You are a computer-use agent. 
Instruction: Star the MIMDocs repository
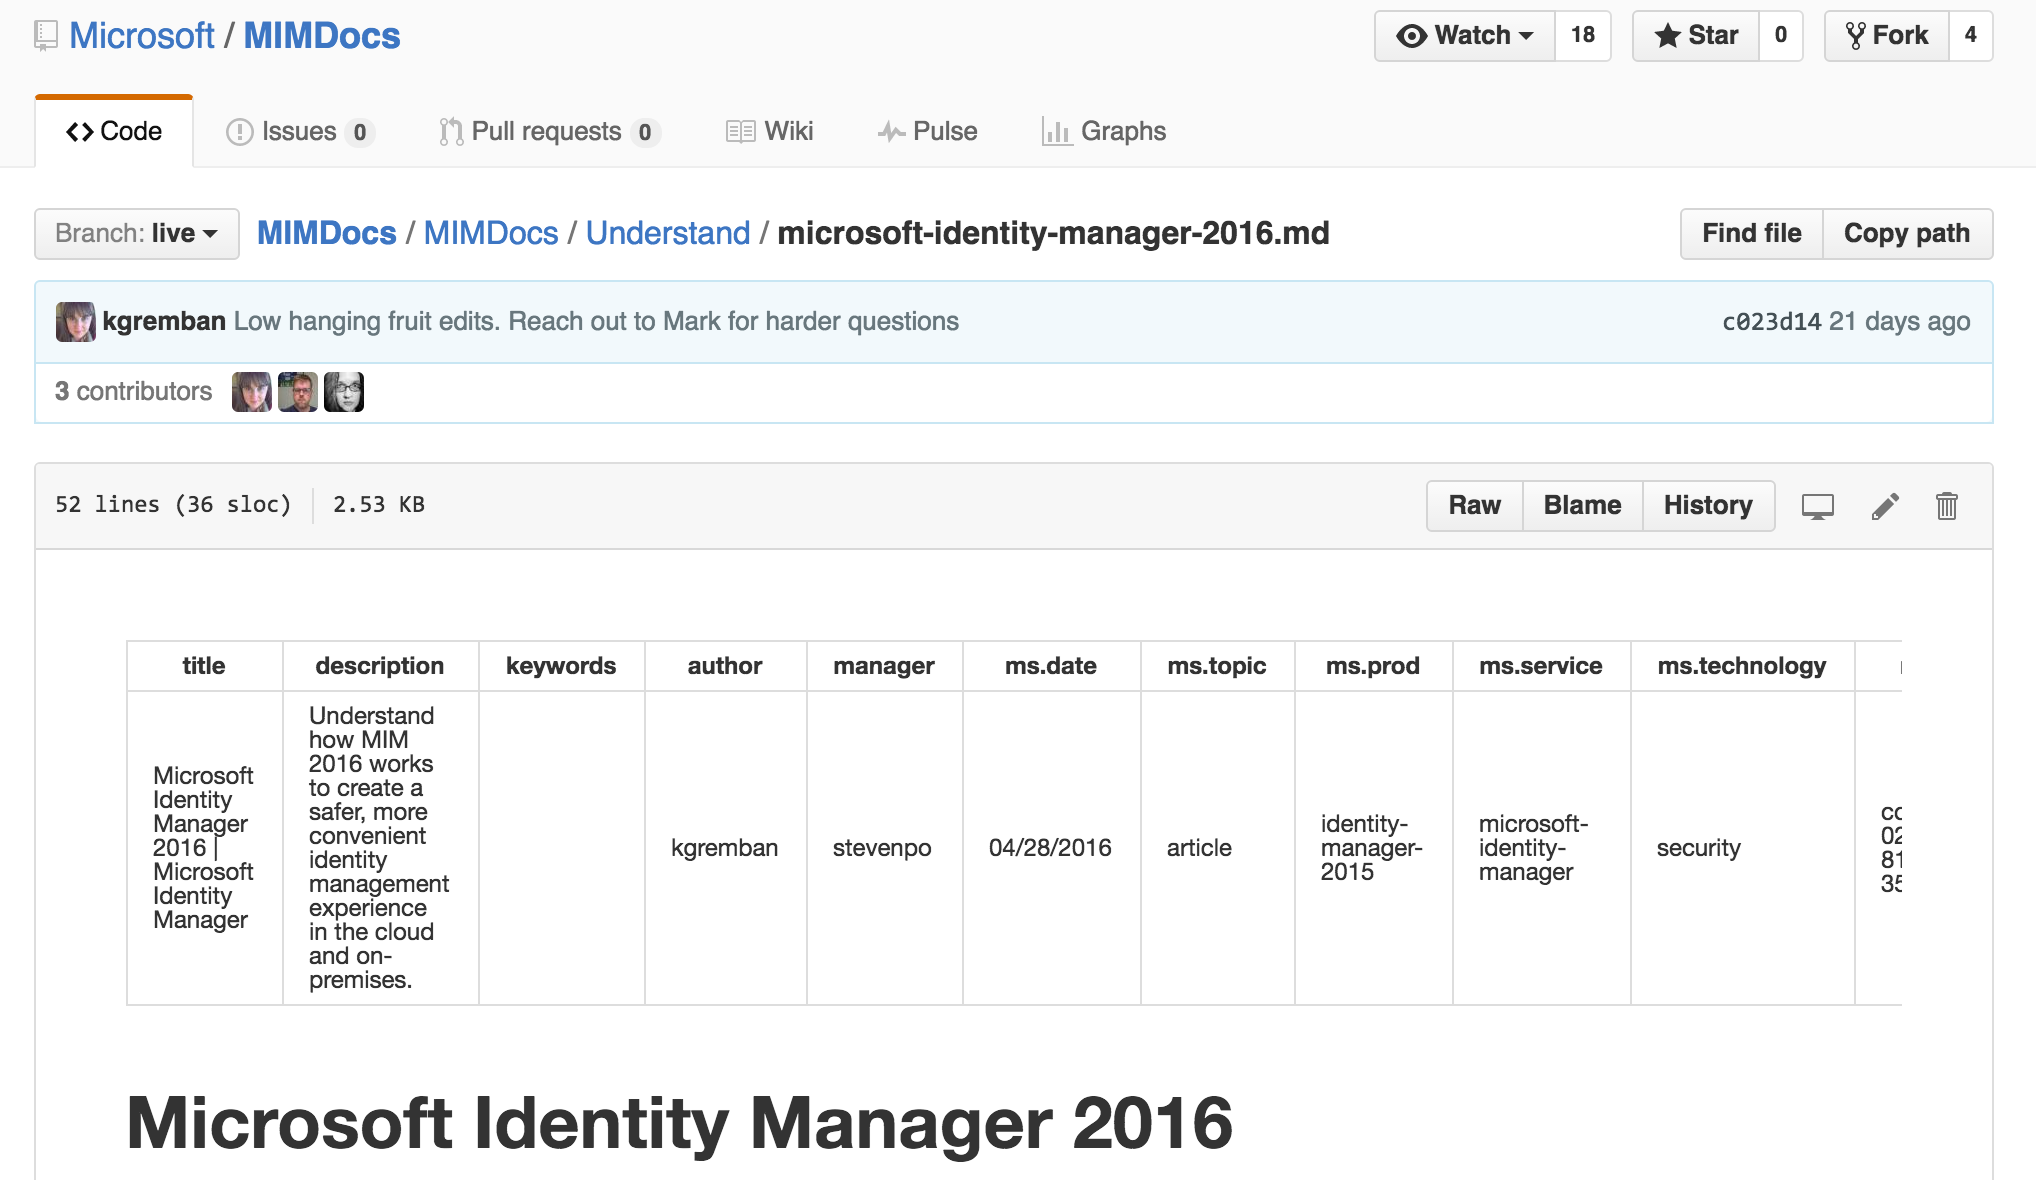click(1696, 36)
